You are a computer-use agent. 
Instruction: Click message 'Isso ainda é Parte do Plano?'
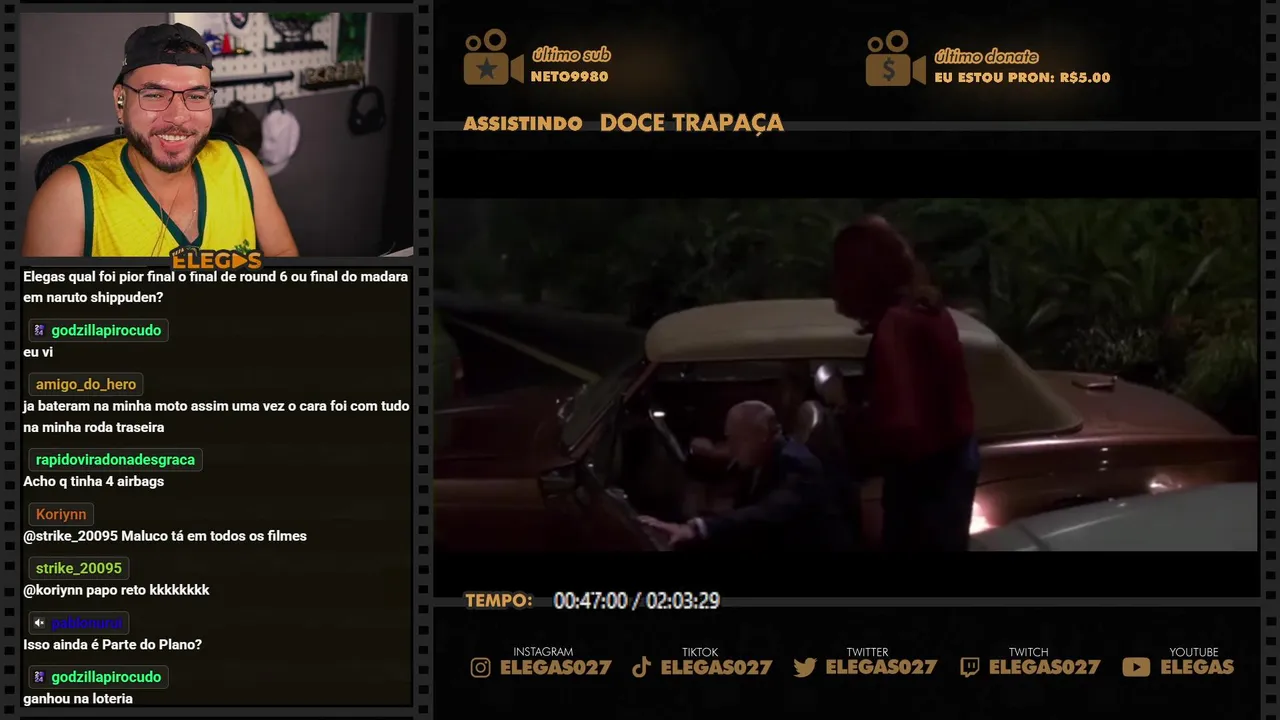[113, 644]
